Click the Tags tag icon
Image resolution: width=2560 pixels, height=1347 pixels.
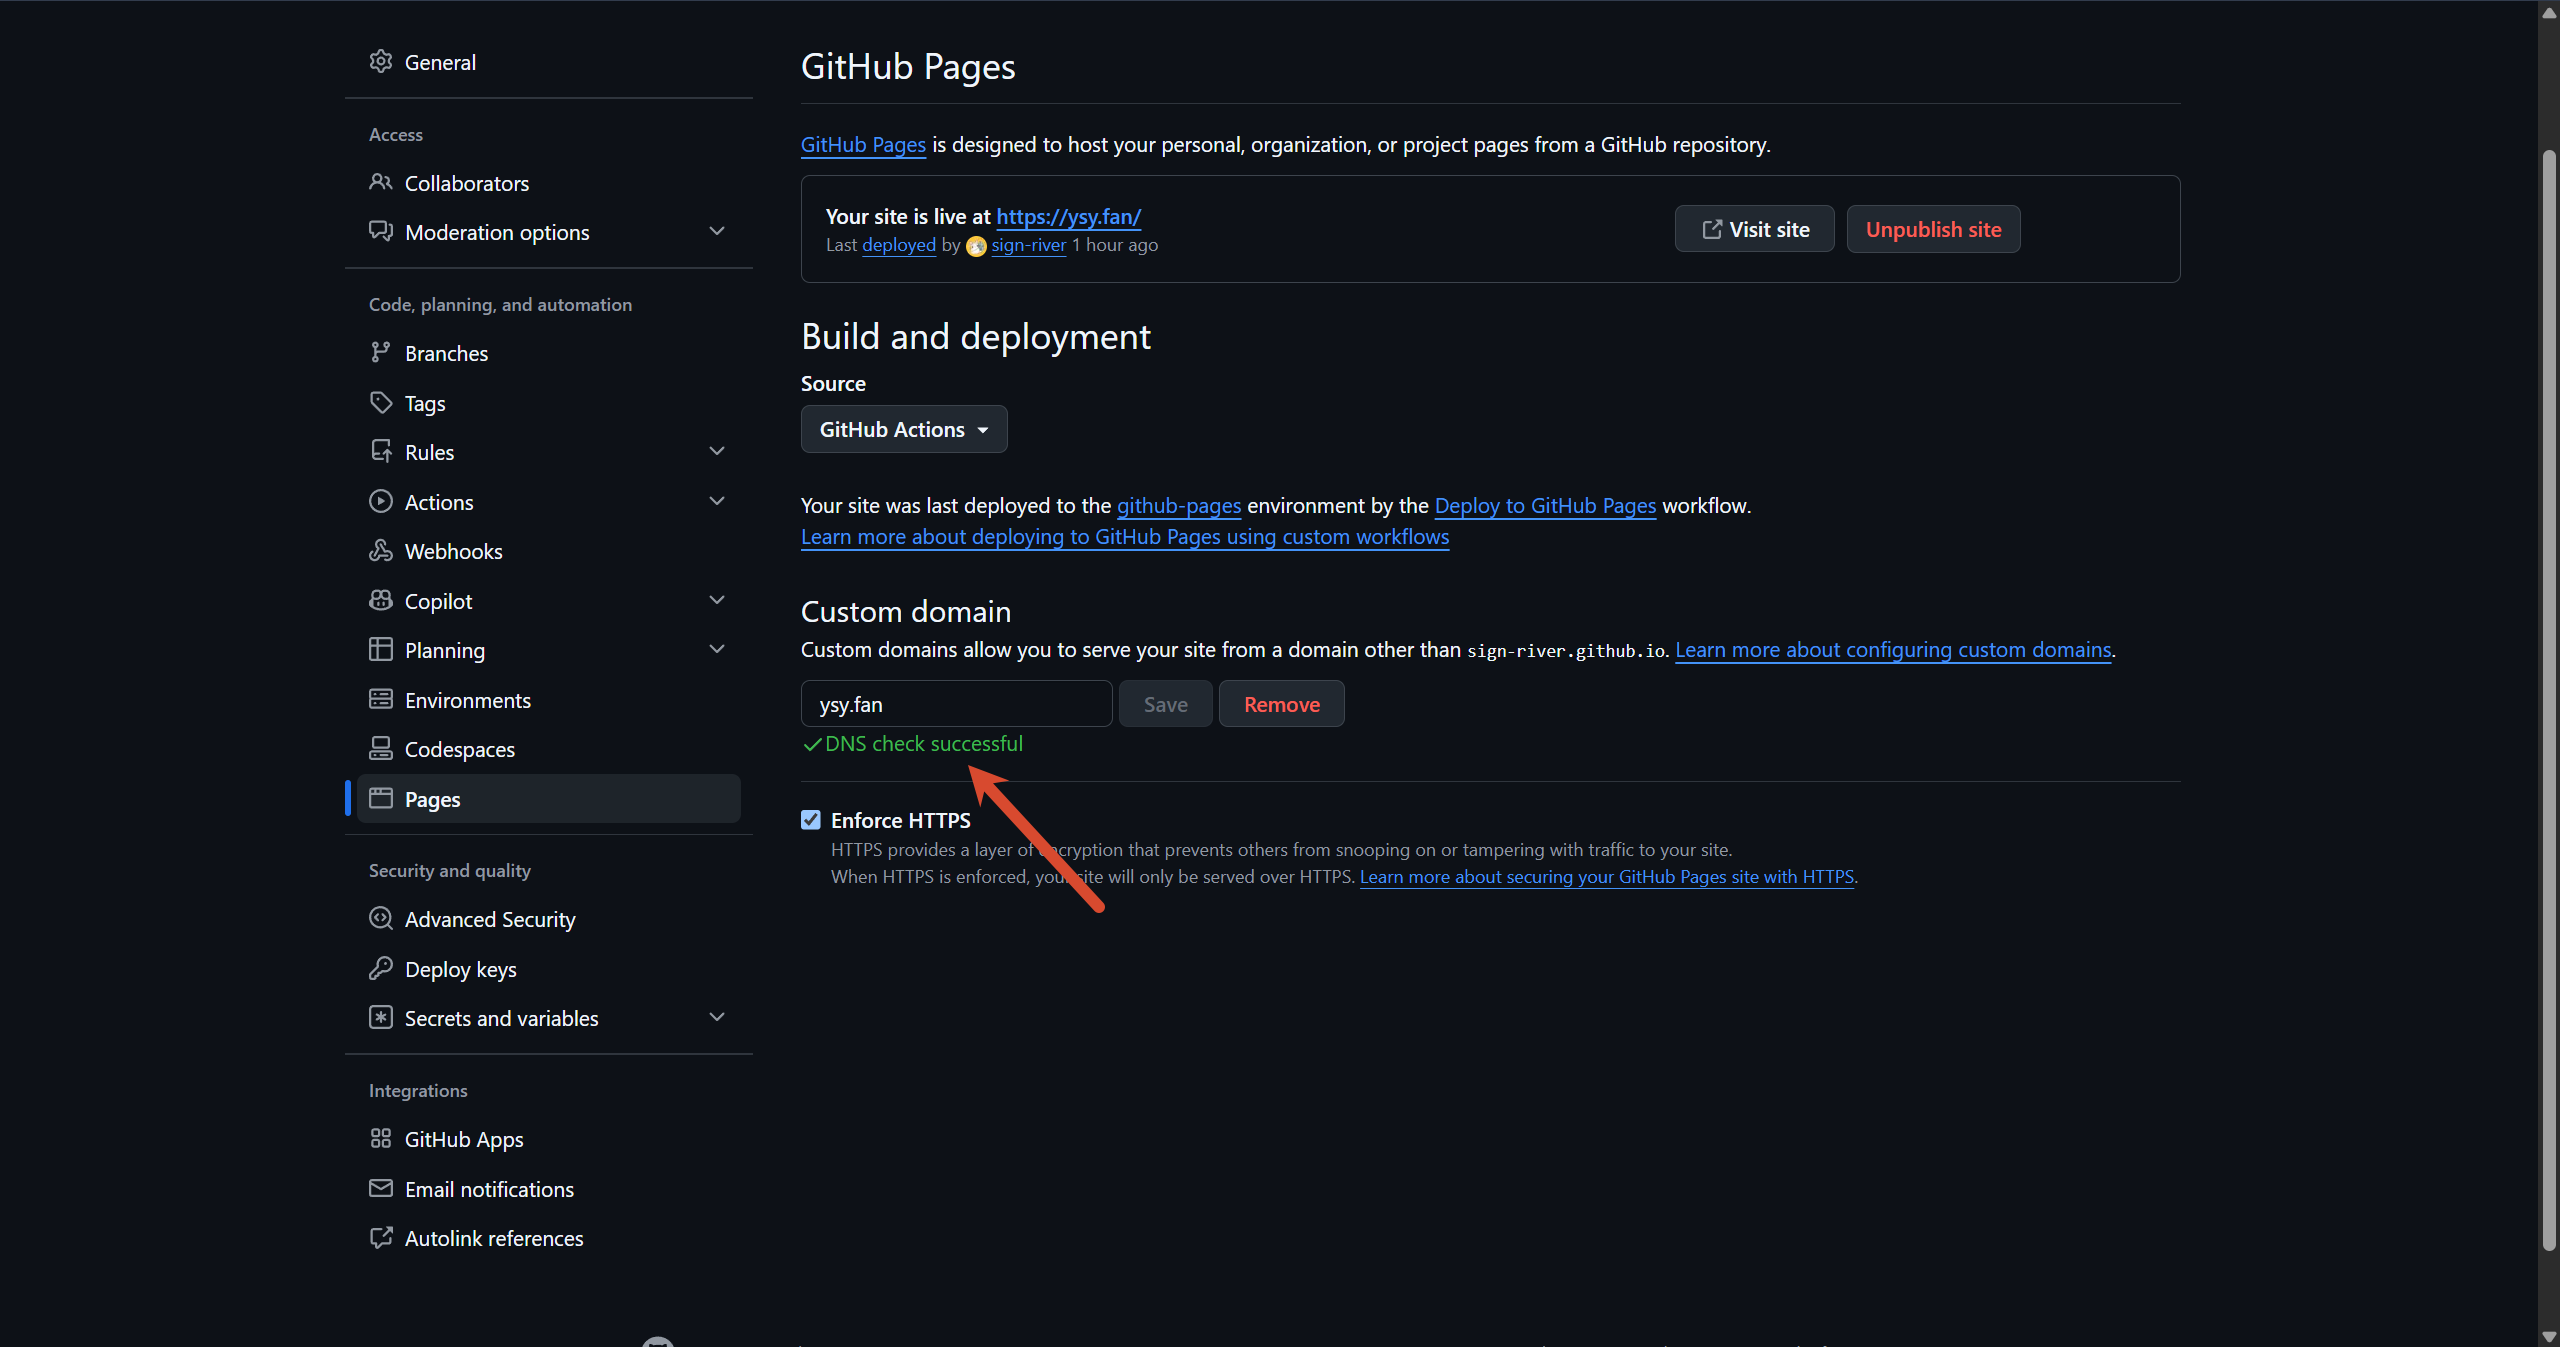tap(380, 403)
